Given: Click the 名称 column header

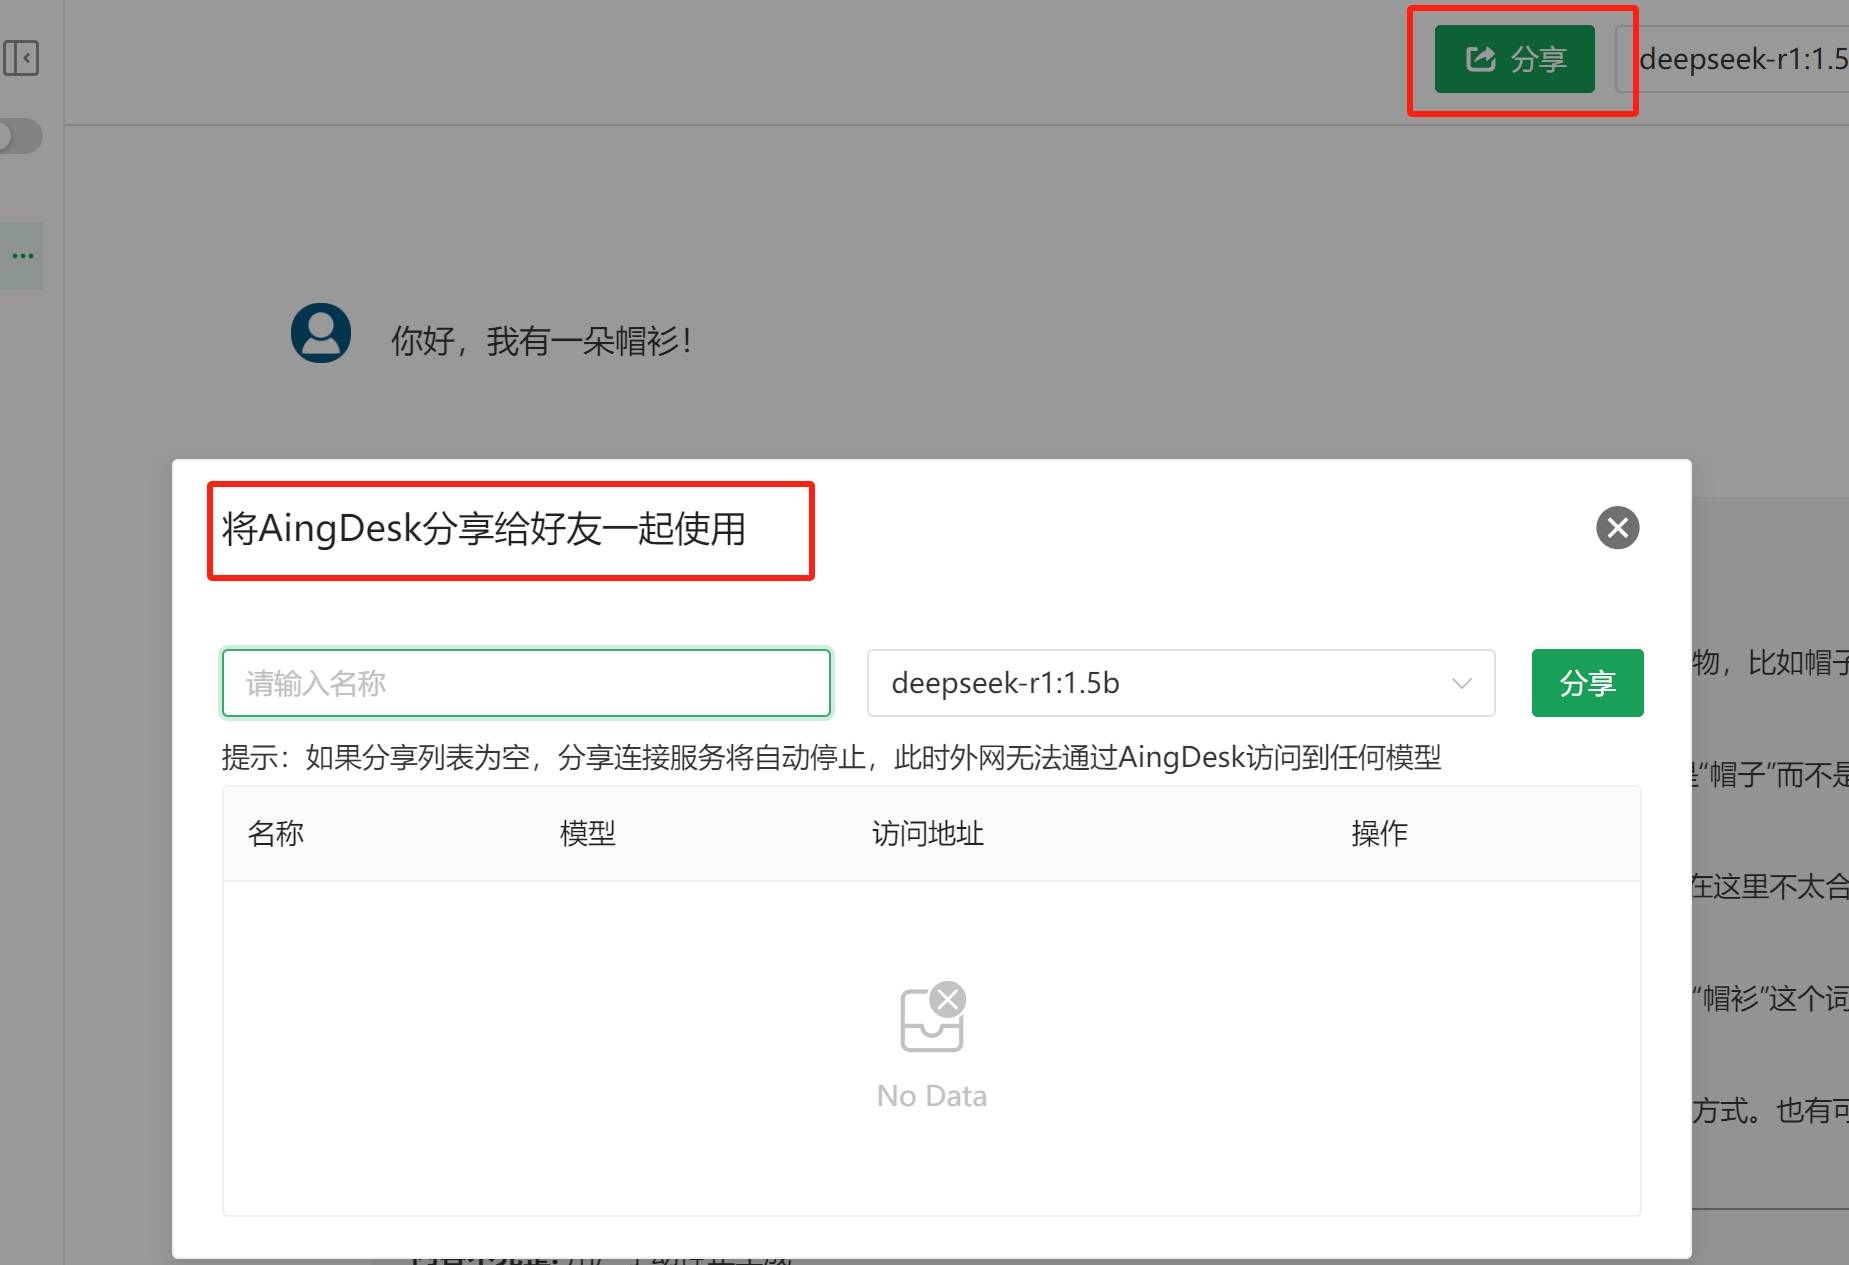Looking at the screenshot, I should pos(276,833).
